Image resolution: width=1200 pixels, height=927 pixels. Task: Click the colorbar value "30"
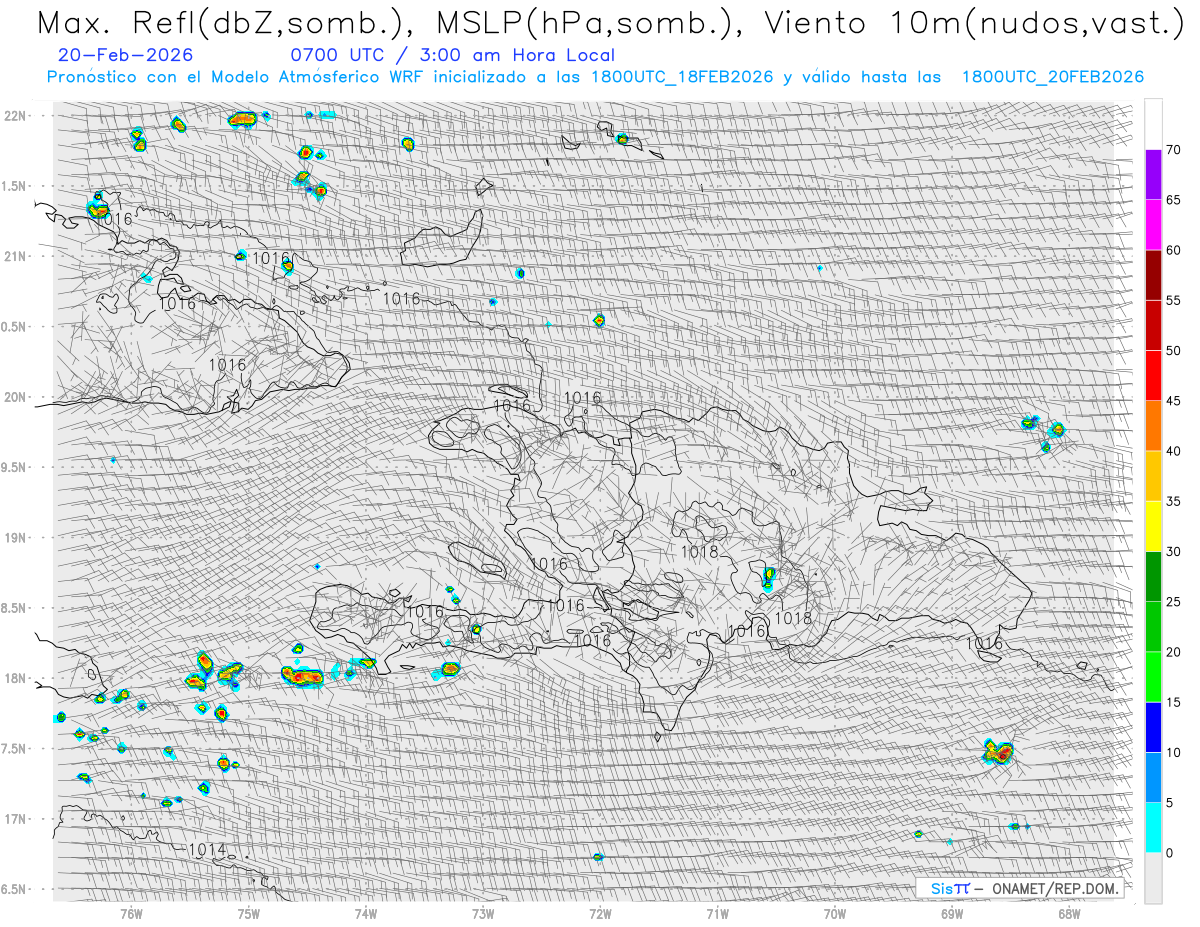(x=1173, y=552)
